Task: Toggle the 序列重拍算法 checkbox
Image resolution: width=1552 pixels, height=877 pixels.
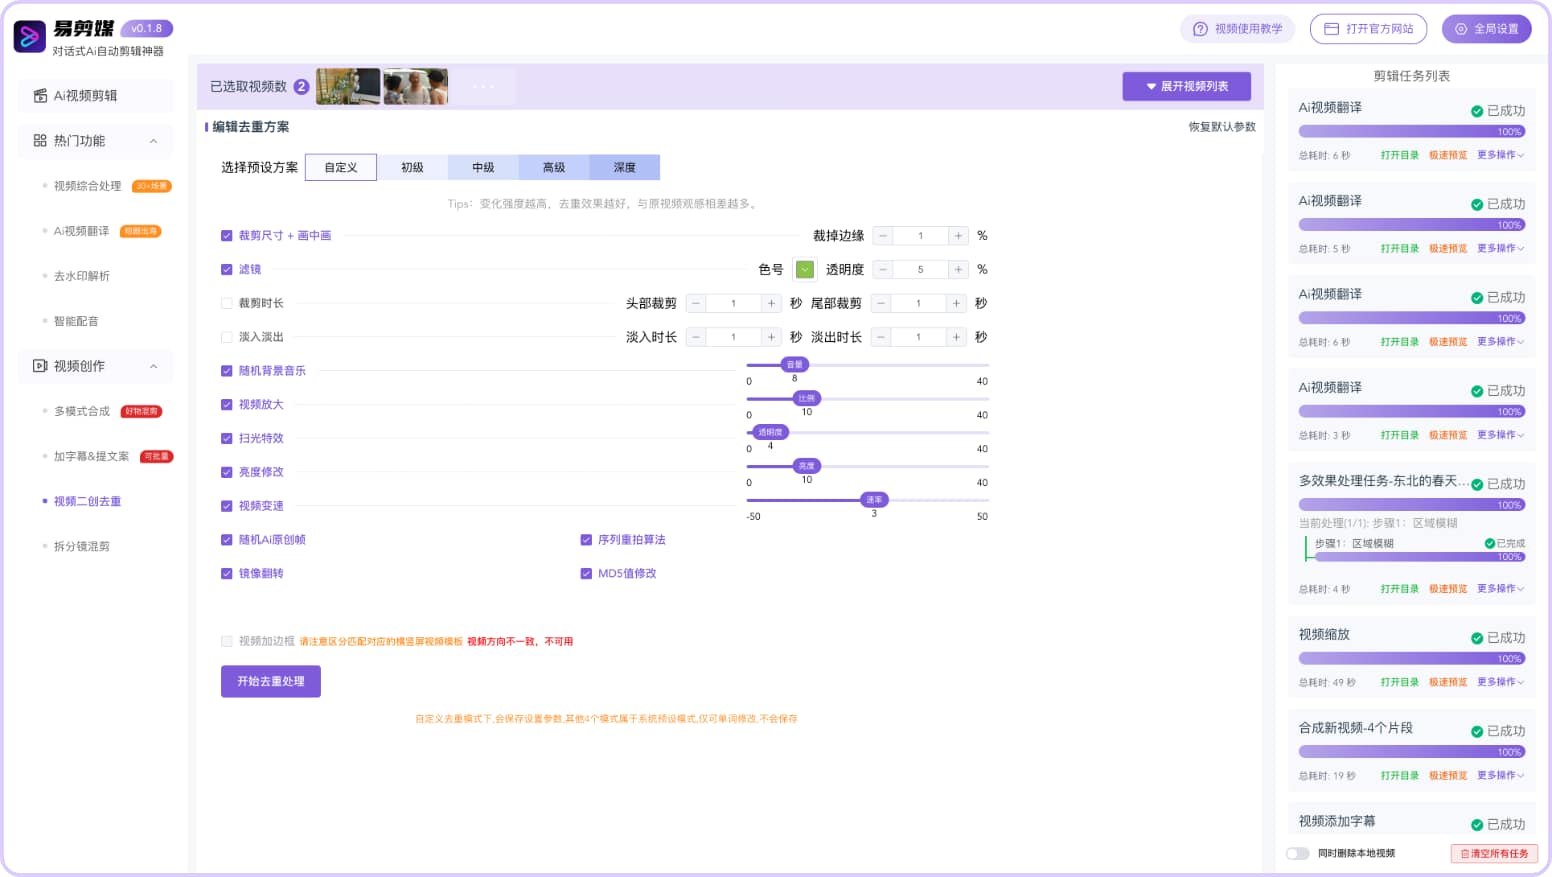Action: 586,540
